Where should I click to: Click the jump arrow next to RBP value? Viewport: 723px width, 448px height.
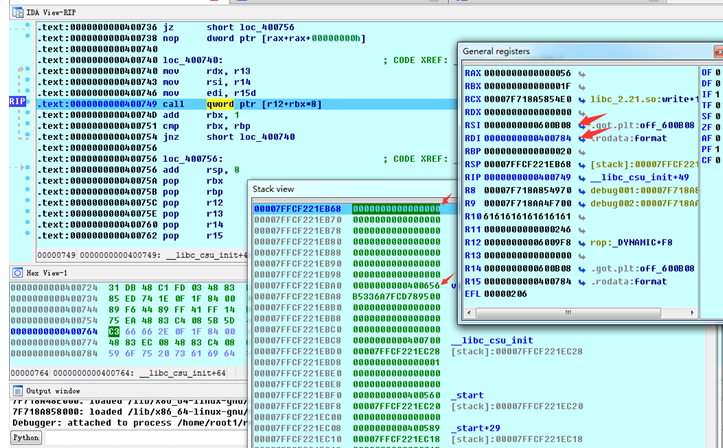tap(582, 152)
